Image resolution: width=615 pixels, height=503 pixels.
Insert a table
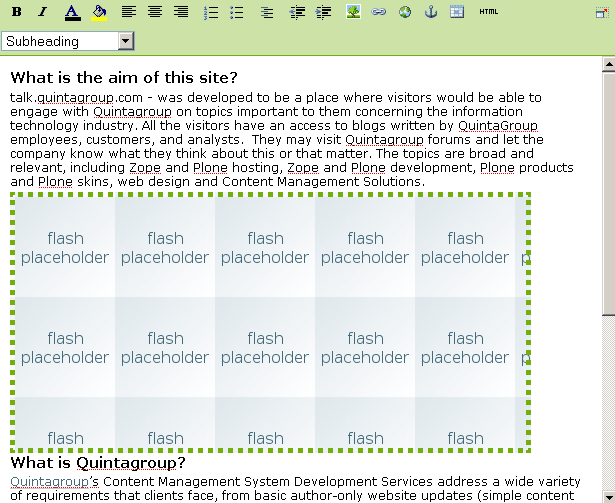pyautogui.click(x=457, y=12)
